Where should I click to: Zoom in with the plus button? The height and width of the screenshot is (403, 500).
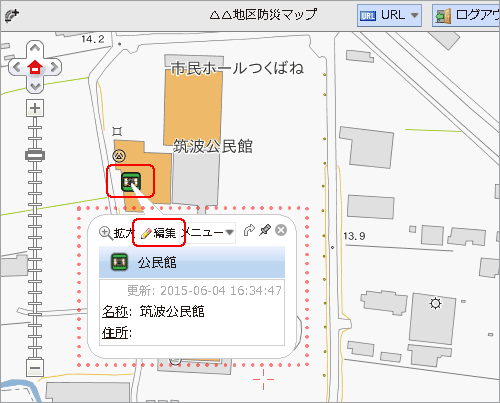(35, 108)
